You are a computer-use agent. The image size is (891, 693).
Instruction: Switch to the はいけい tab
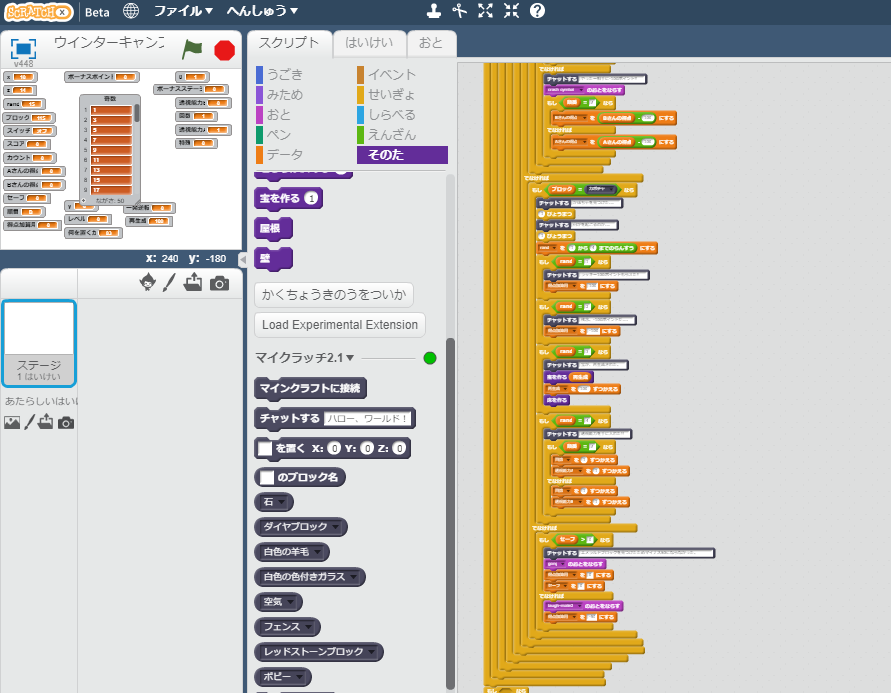click(x=369, y=43)
